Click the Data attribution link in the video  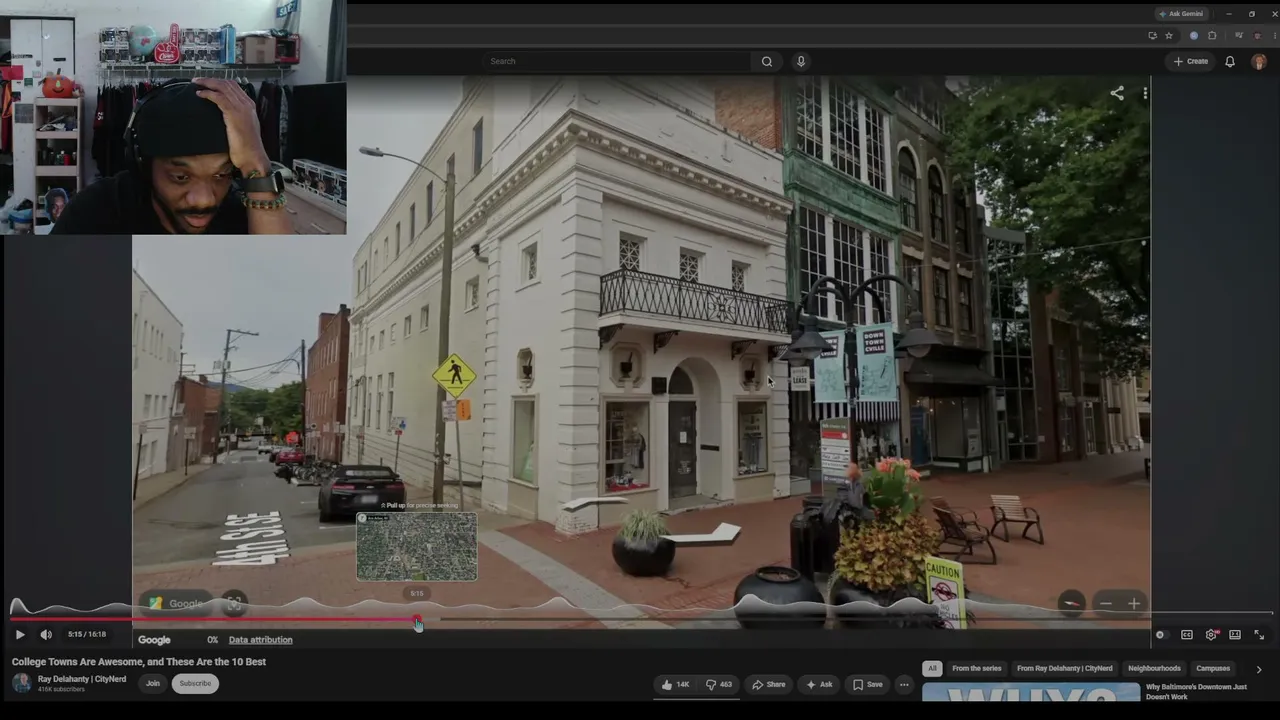pyautogui.click(x=260, y=640)
